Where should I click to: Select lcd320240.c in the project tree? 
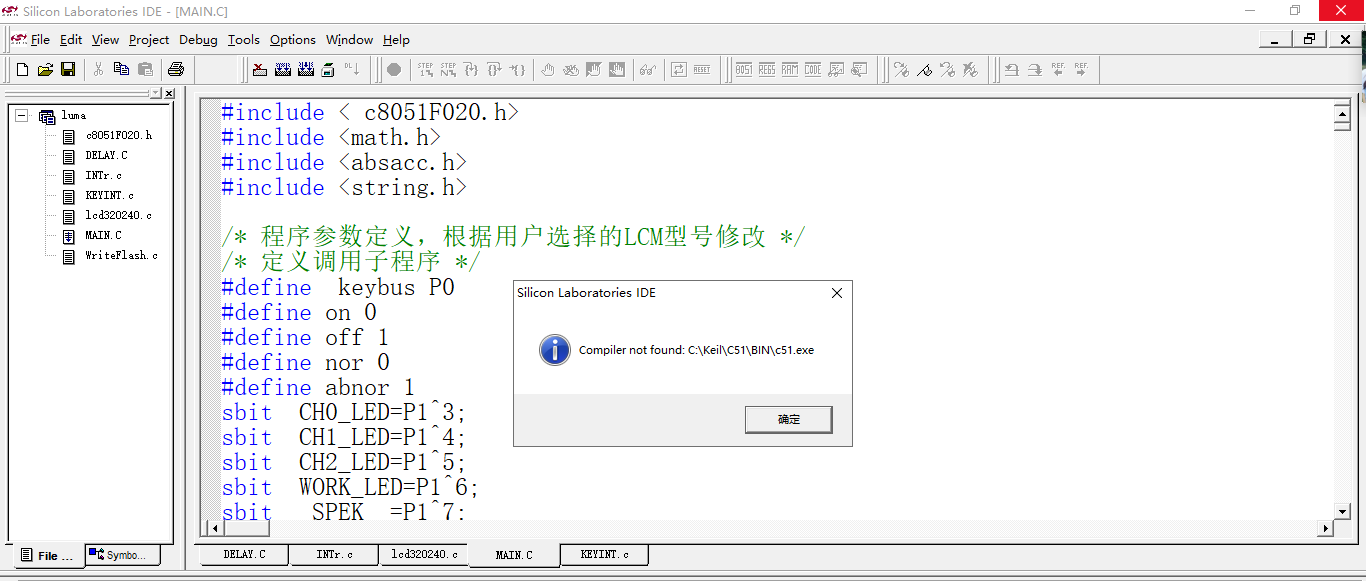(x=118, y=215)
